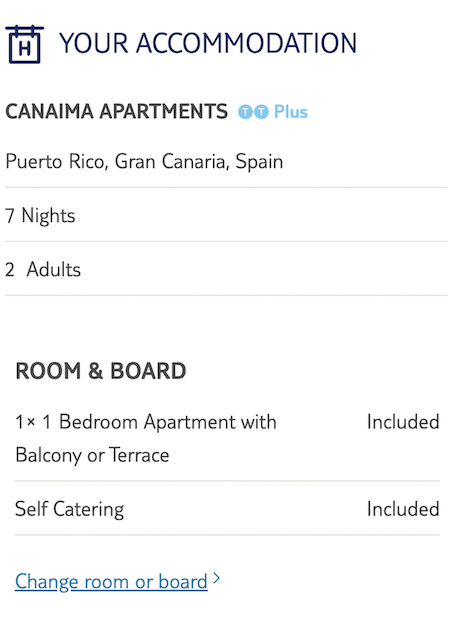Viewport: 454px width, 624px height.
Task: Click the Room & Board section heading
Action: click(101, 371)
